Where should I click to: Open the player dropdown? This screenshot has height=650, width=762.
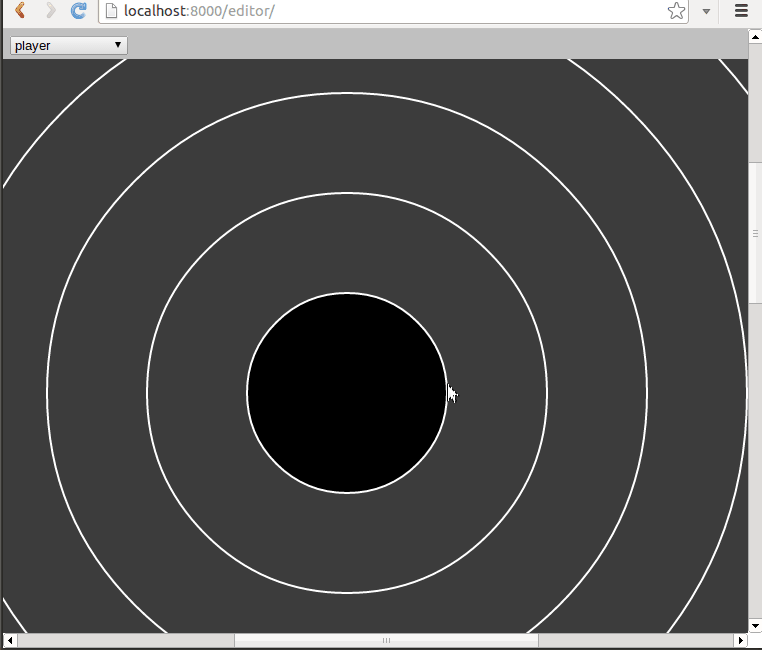[x=69, y=45]
